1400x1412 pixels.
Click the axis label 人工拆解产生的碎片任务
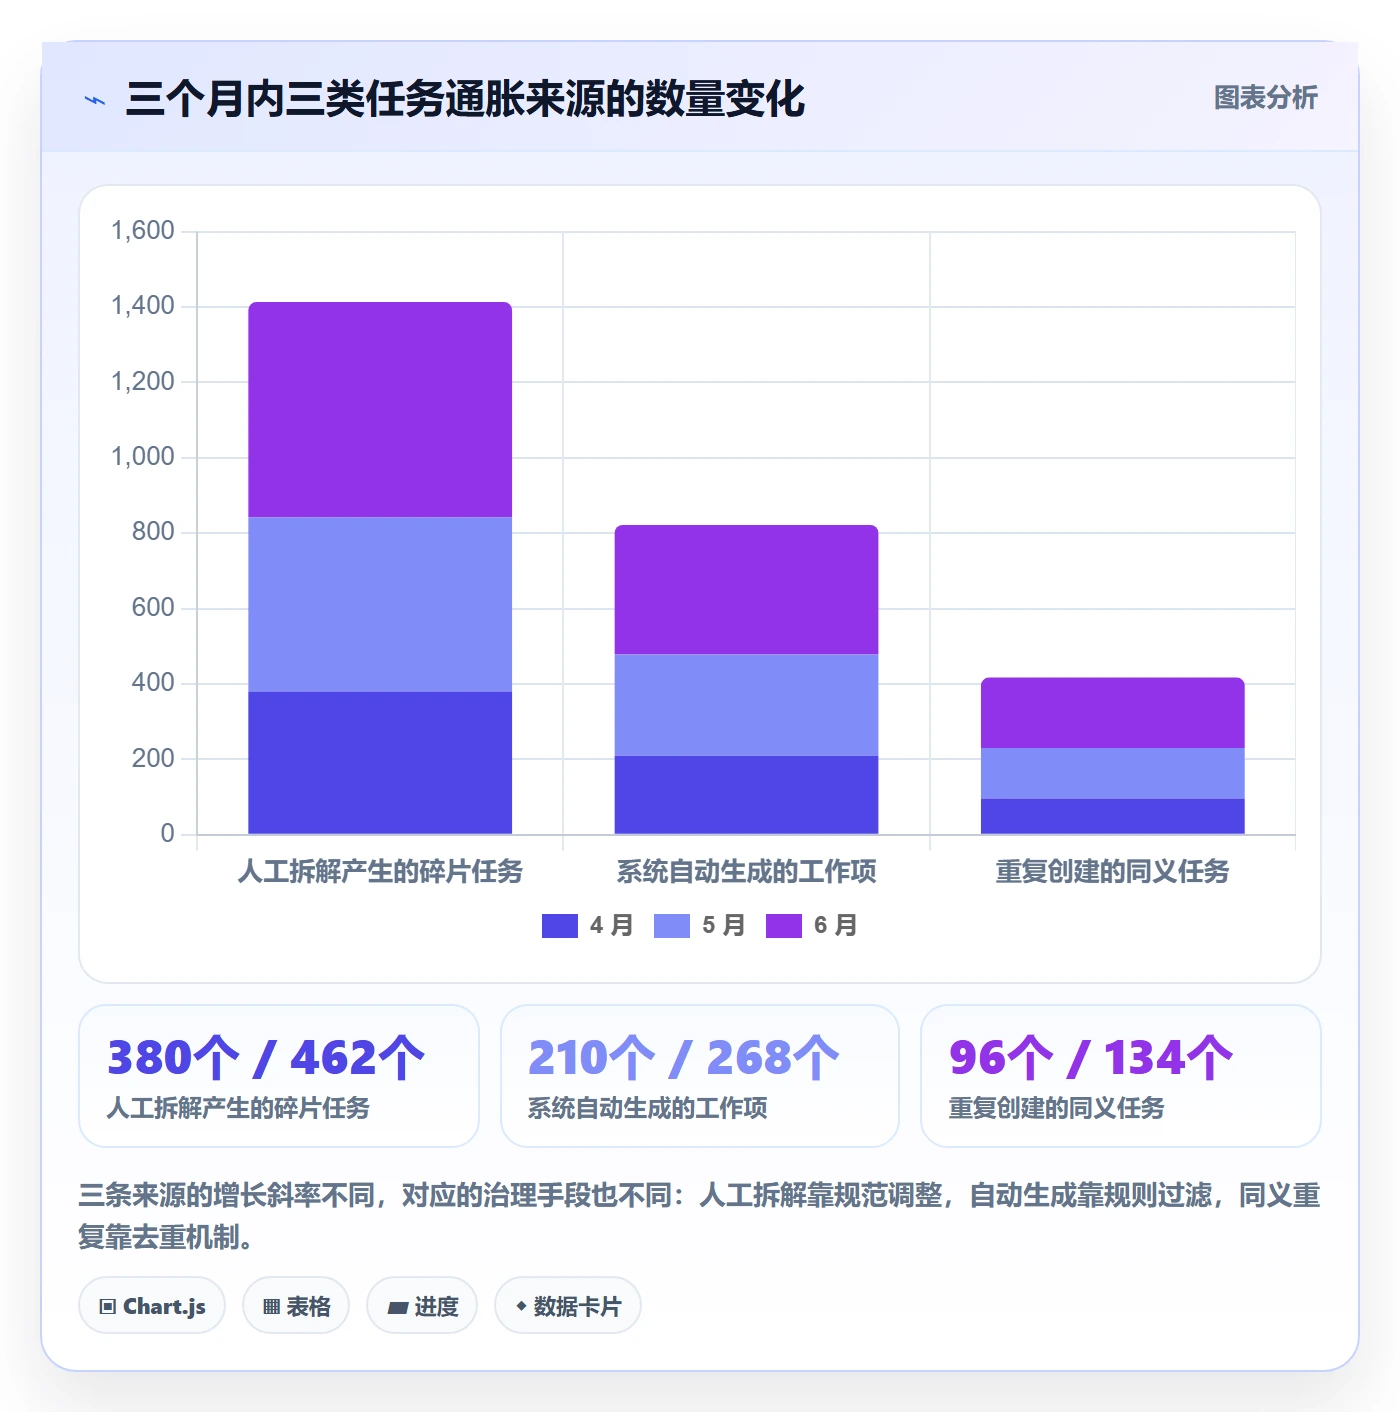pyautogui.click(x=380, y=871)
